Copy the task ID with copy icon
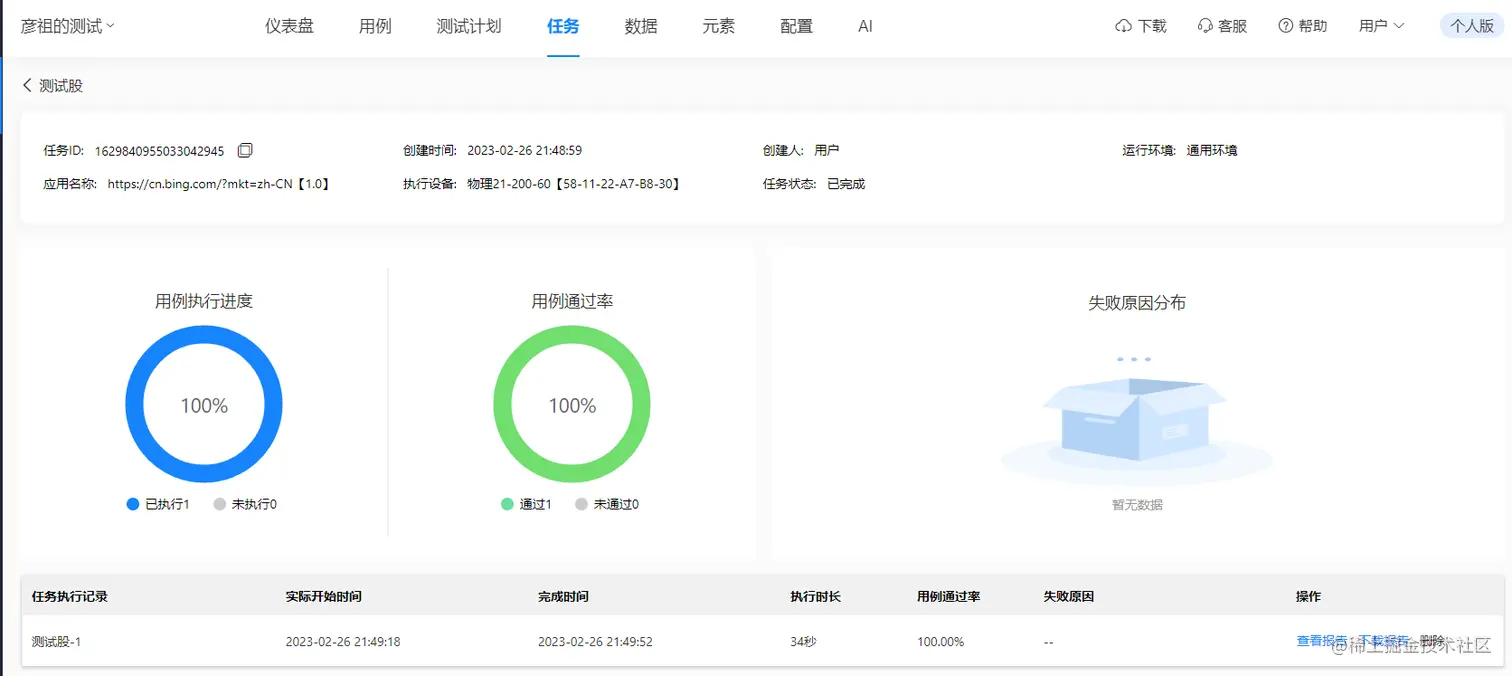Screen dimensions: 1512x676 tap(245, 150)
